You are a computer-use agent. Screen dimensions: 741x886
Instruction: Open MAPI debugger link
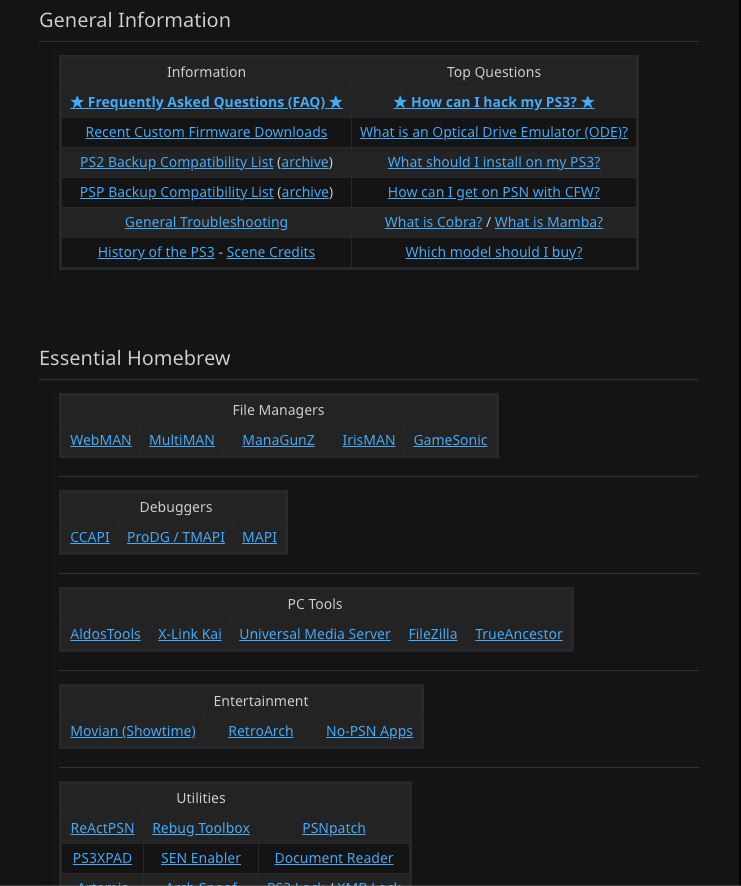tap(259, 537)
